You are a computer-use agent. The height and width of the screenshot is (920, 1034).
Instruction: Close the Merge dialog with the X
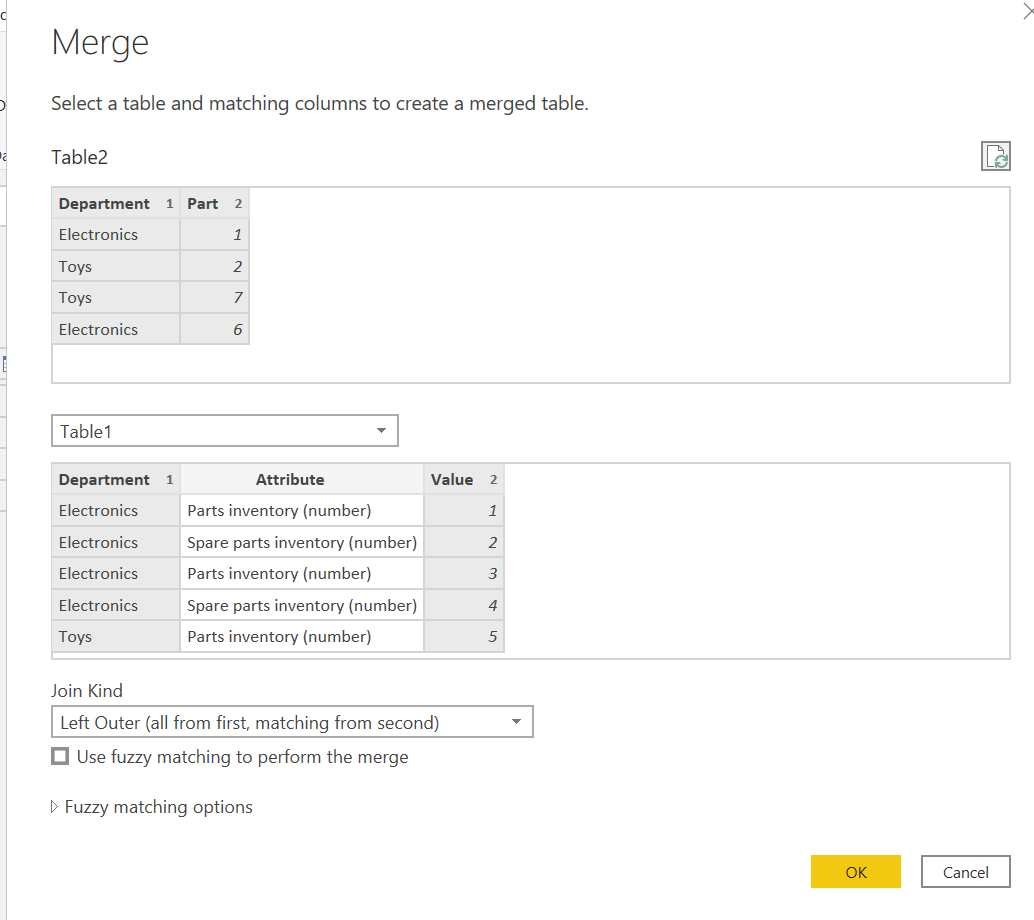tap(1028, 11)
